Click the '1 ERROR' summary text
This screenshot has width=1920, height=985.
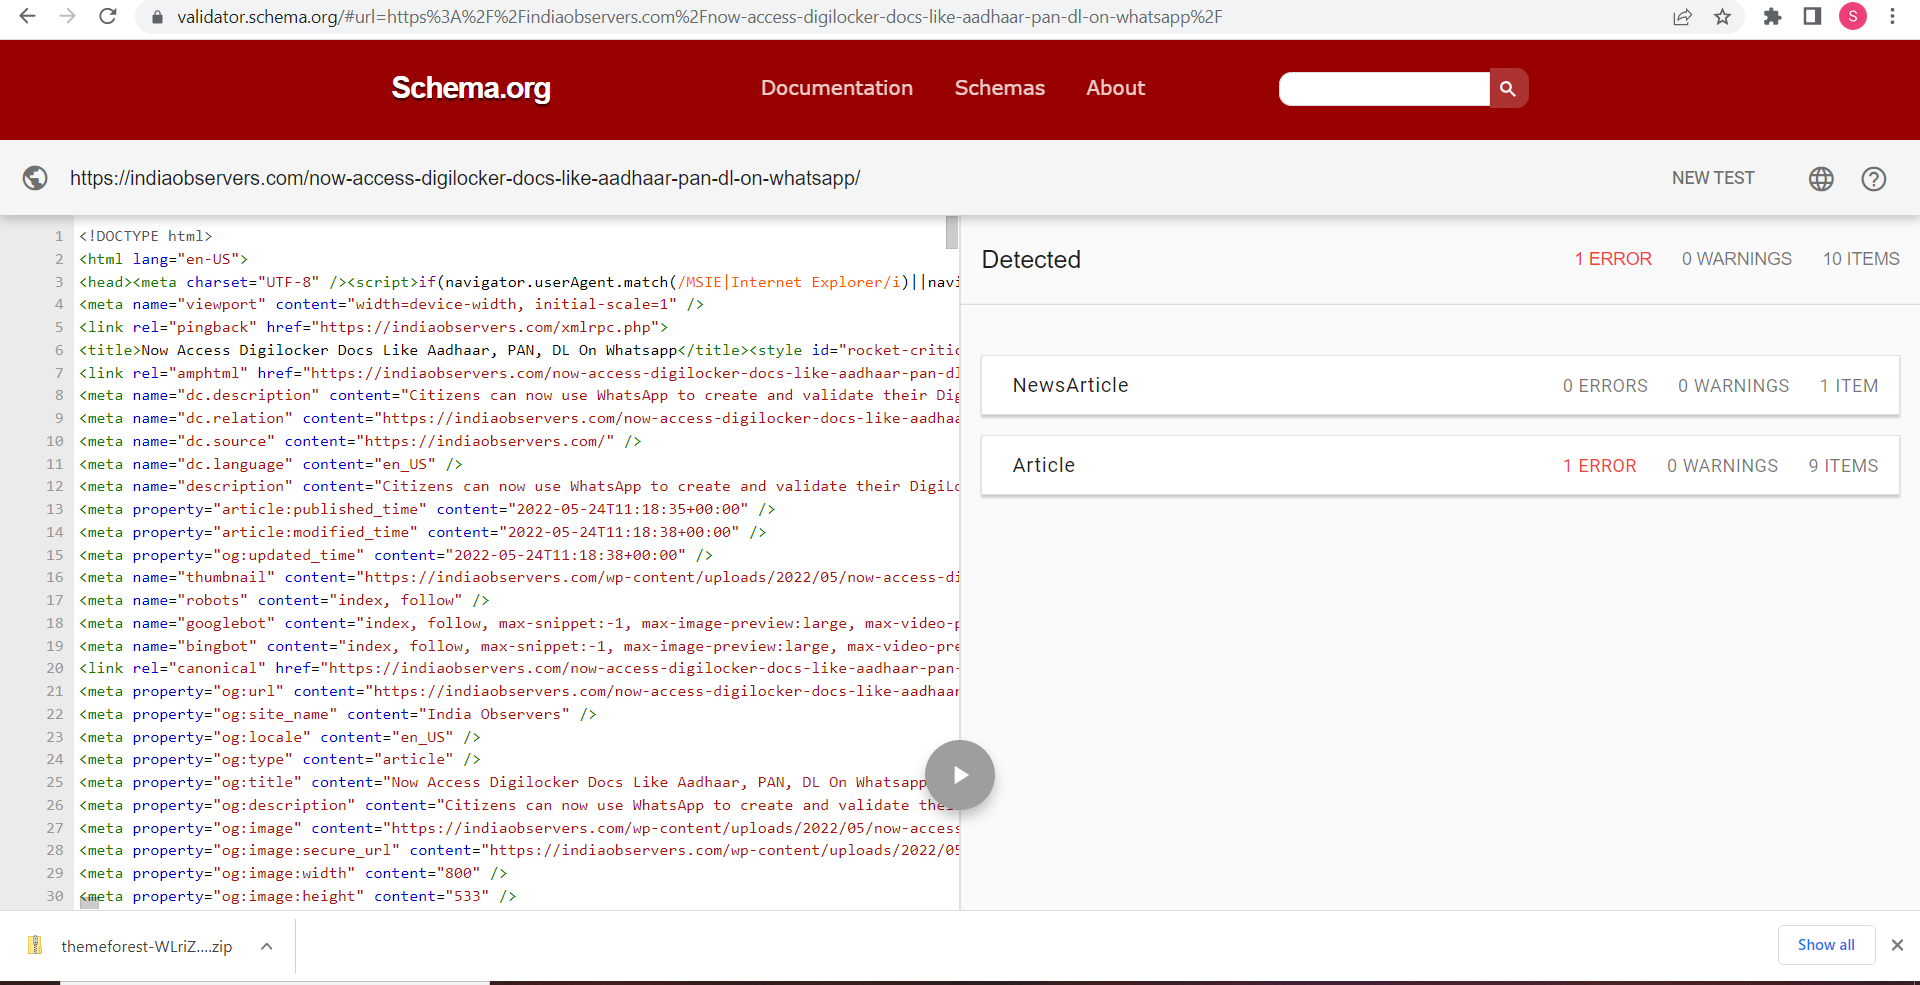point(1613,259)
